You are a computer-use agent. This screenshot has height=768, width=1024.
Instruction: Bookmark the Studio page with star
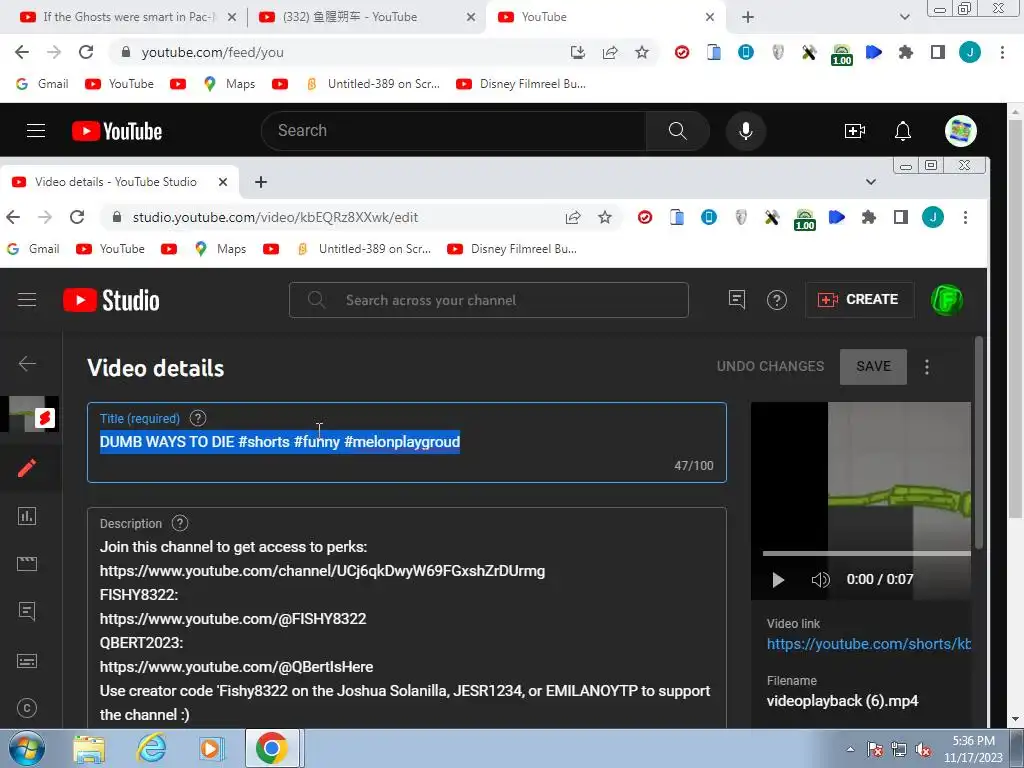tap(605, 217)
